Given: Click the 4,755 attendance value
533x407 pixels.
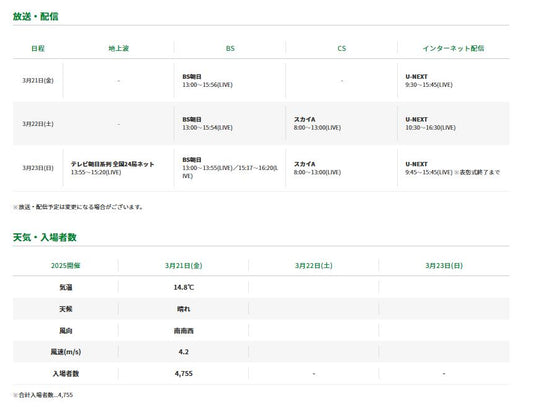Looking at the screenshot, I should (184, 373).
